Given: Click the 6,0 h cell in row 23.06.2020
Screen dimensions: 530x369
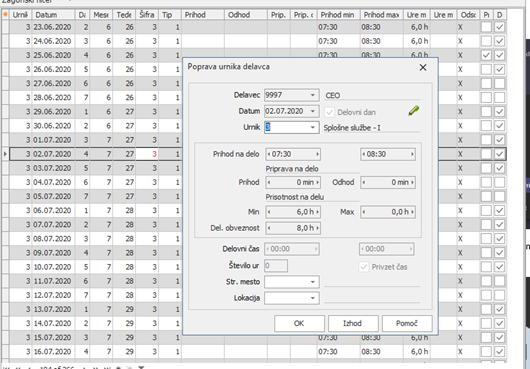Looking at the screenshot, I should coord(416,27).
